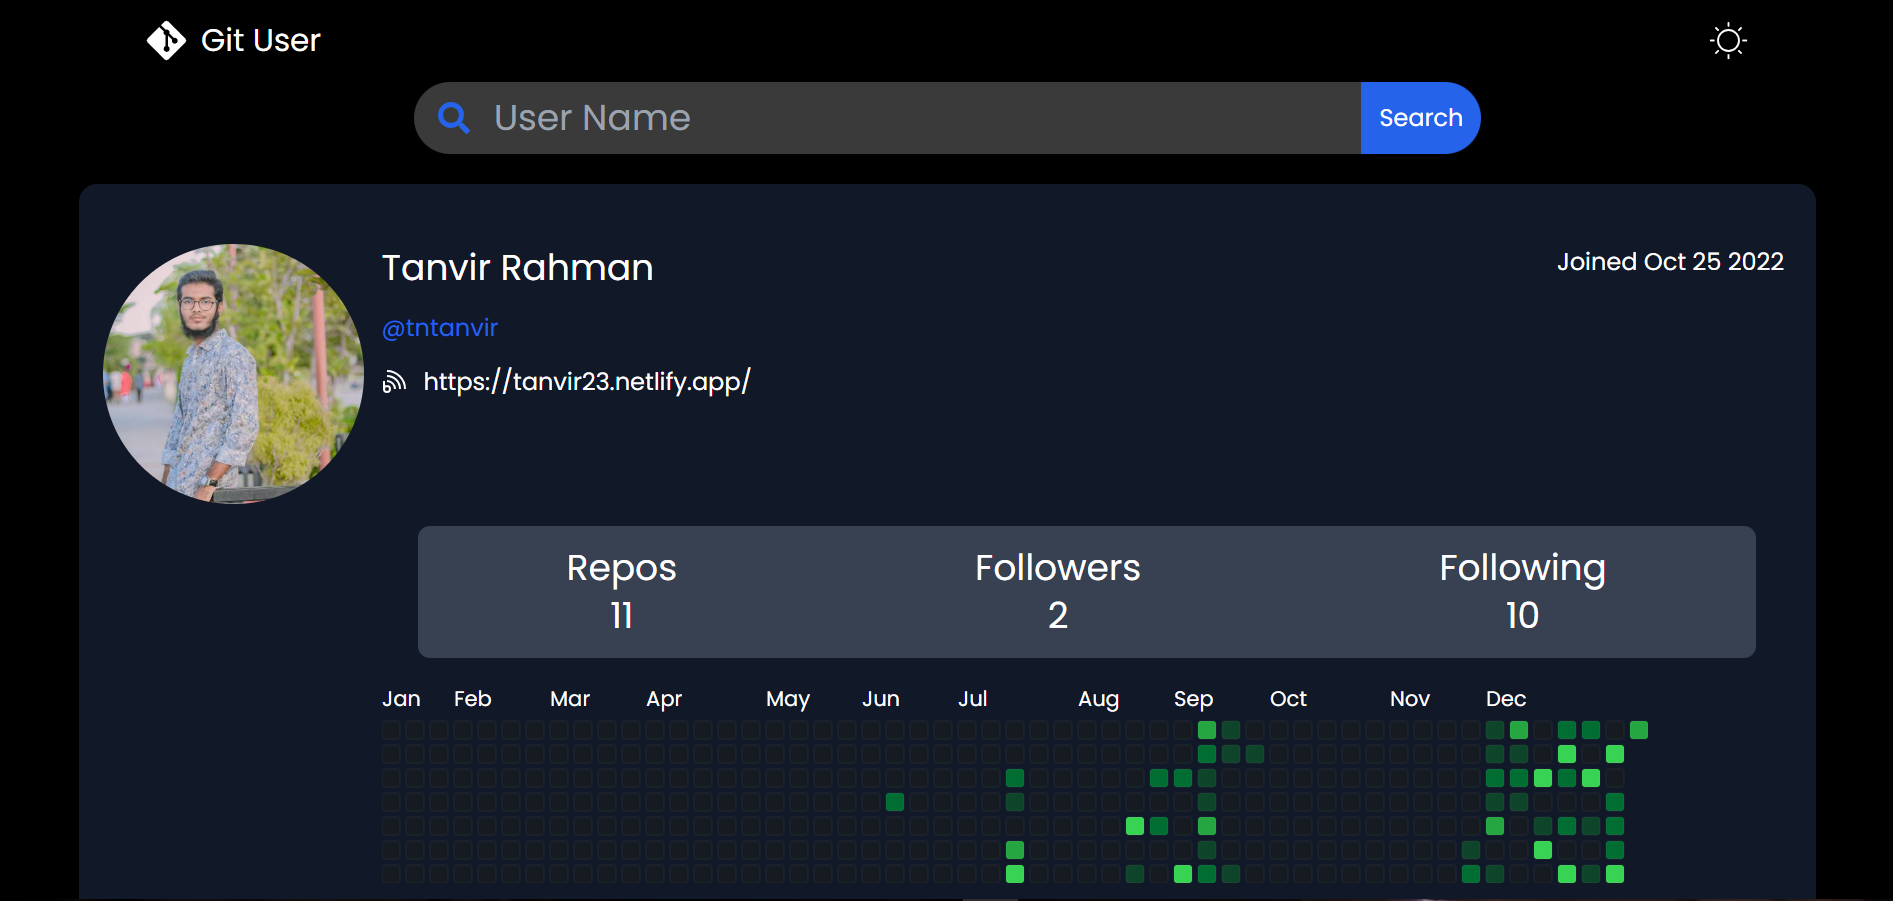The height and width of the screenshot is (901, 1893).
Task: Focus the User Name search field
Action: 887,118
